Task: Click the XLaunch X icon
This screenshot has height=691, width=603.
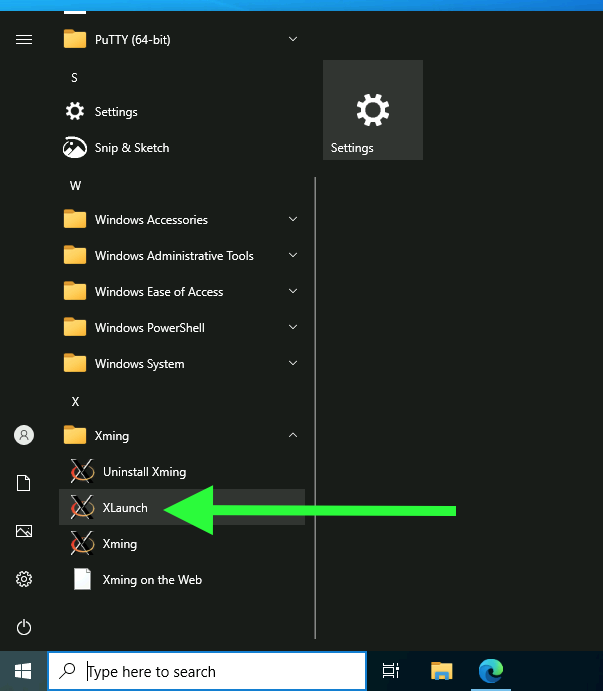Action: (82, 507)
